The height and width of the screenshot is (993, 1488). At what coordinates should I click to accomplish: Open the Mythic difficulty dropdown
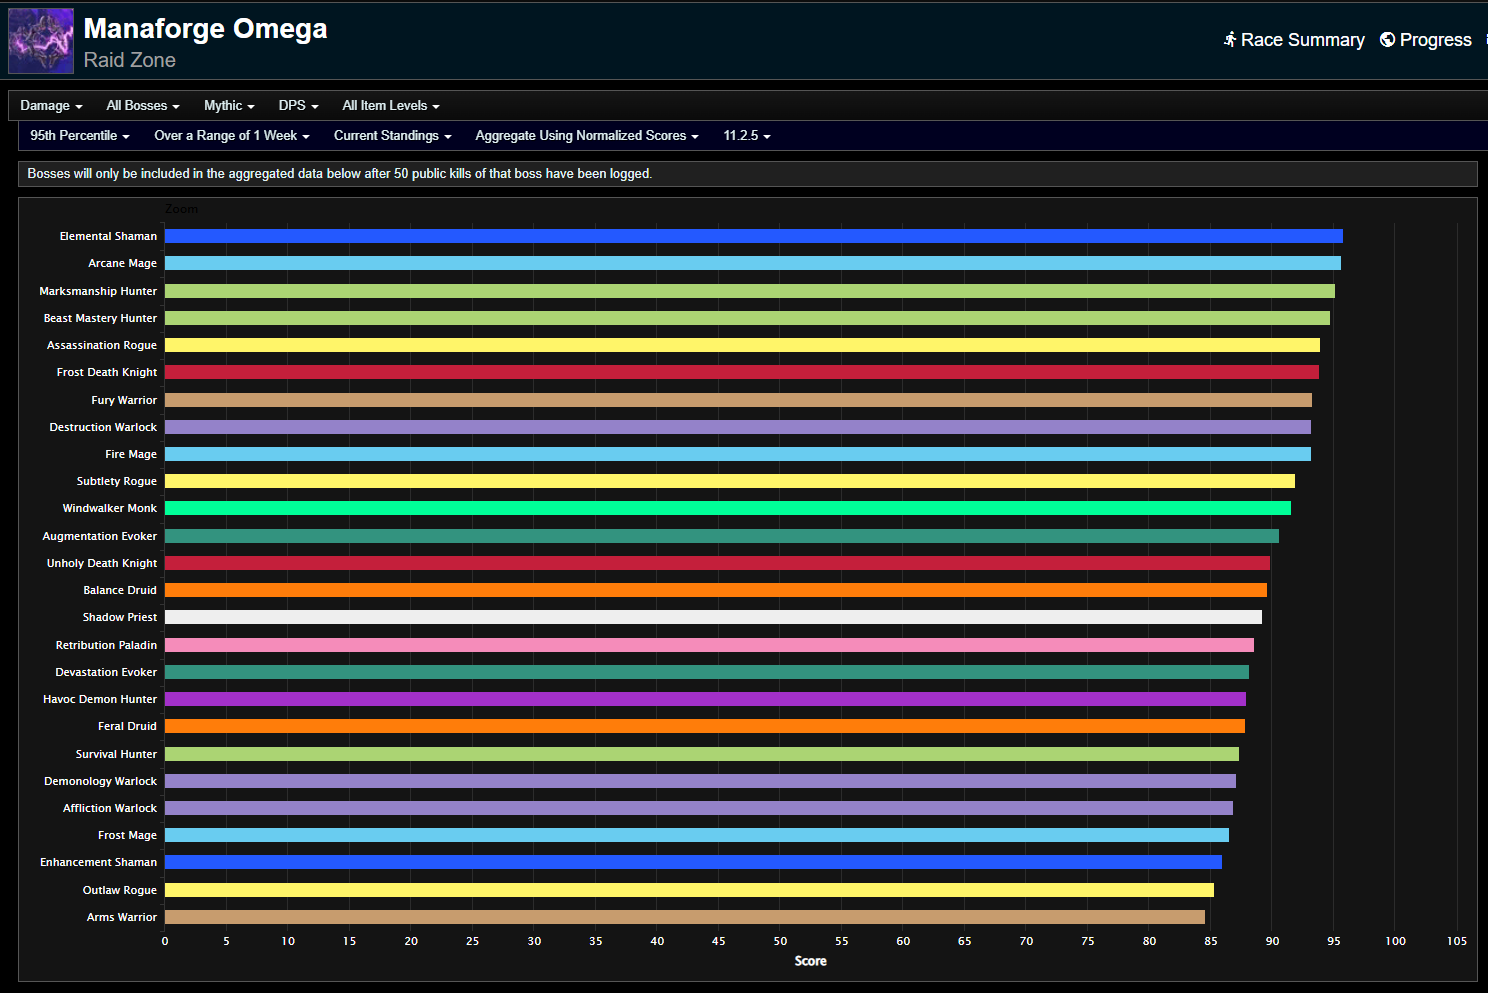coord(228,105)
